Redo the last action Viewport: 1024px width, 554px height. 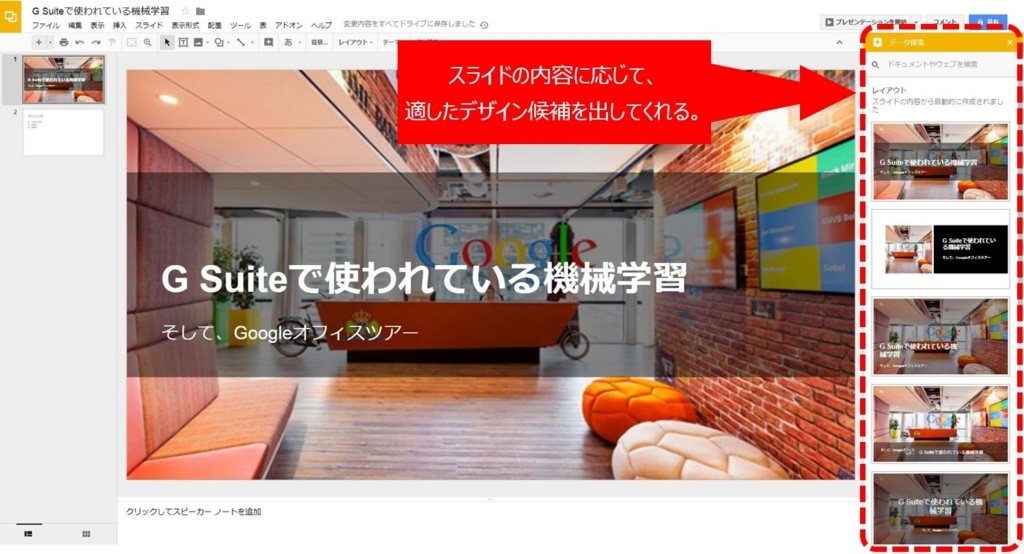pyautogui.click(x=95, y=42)
